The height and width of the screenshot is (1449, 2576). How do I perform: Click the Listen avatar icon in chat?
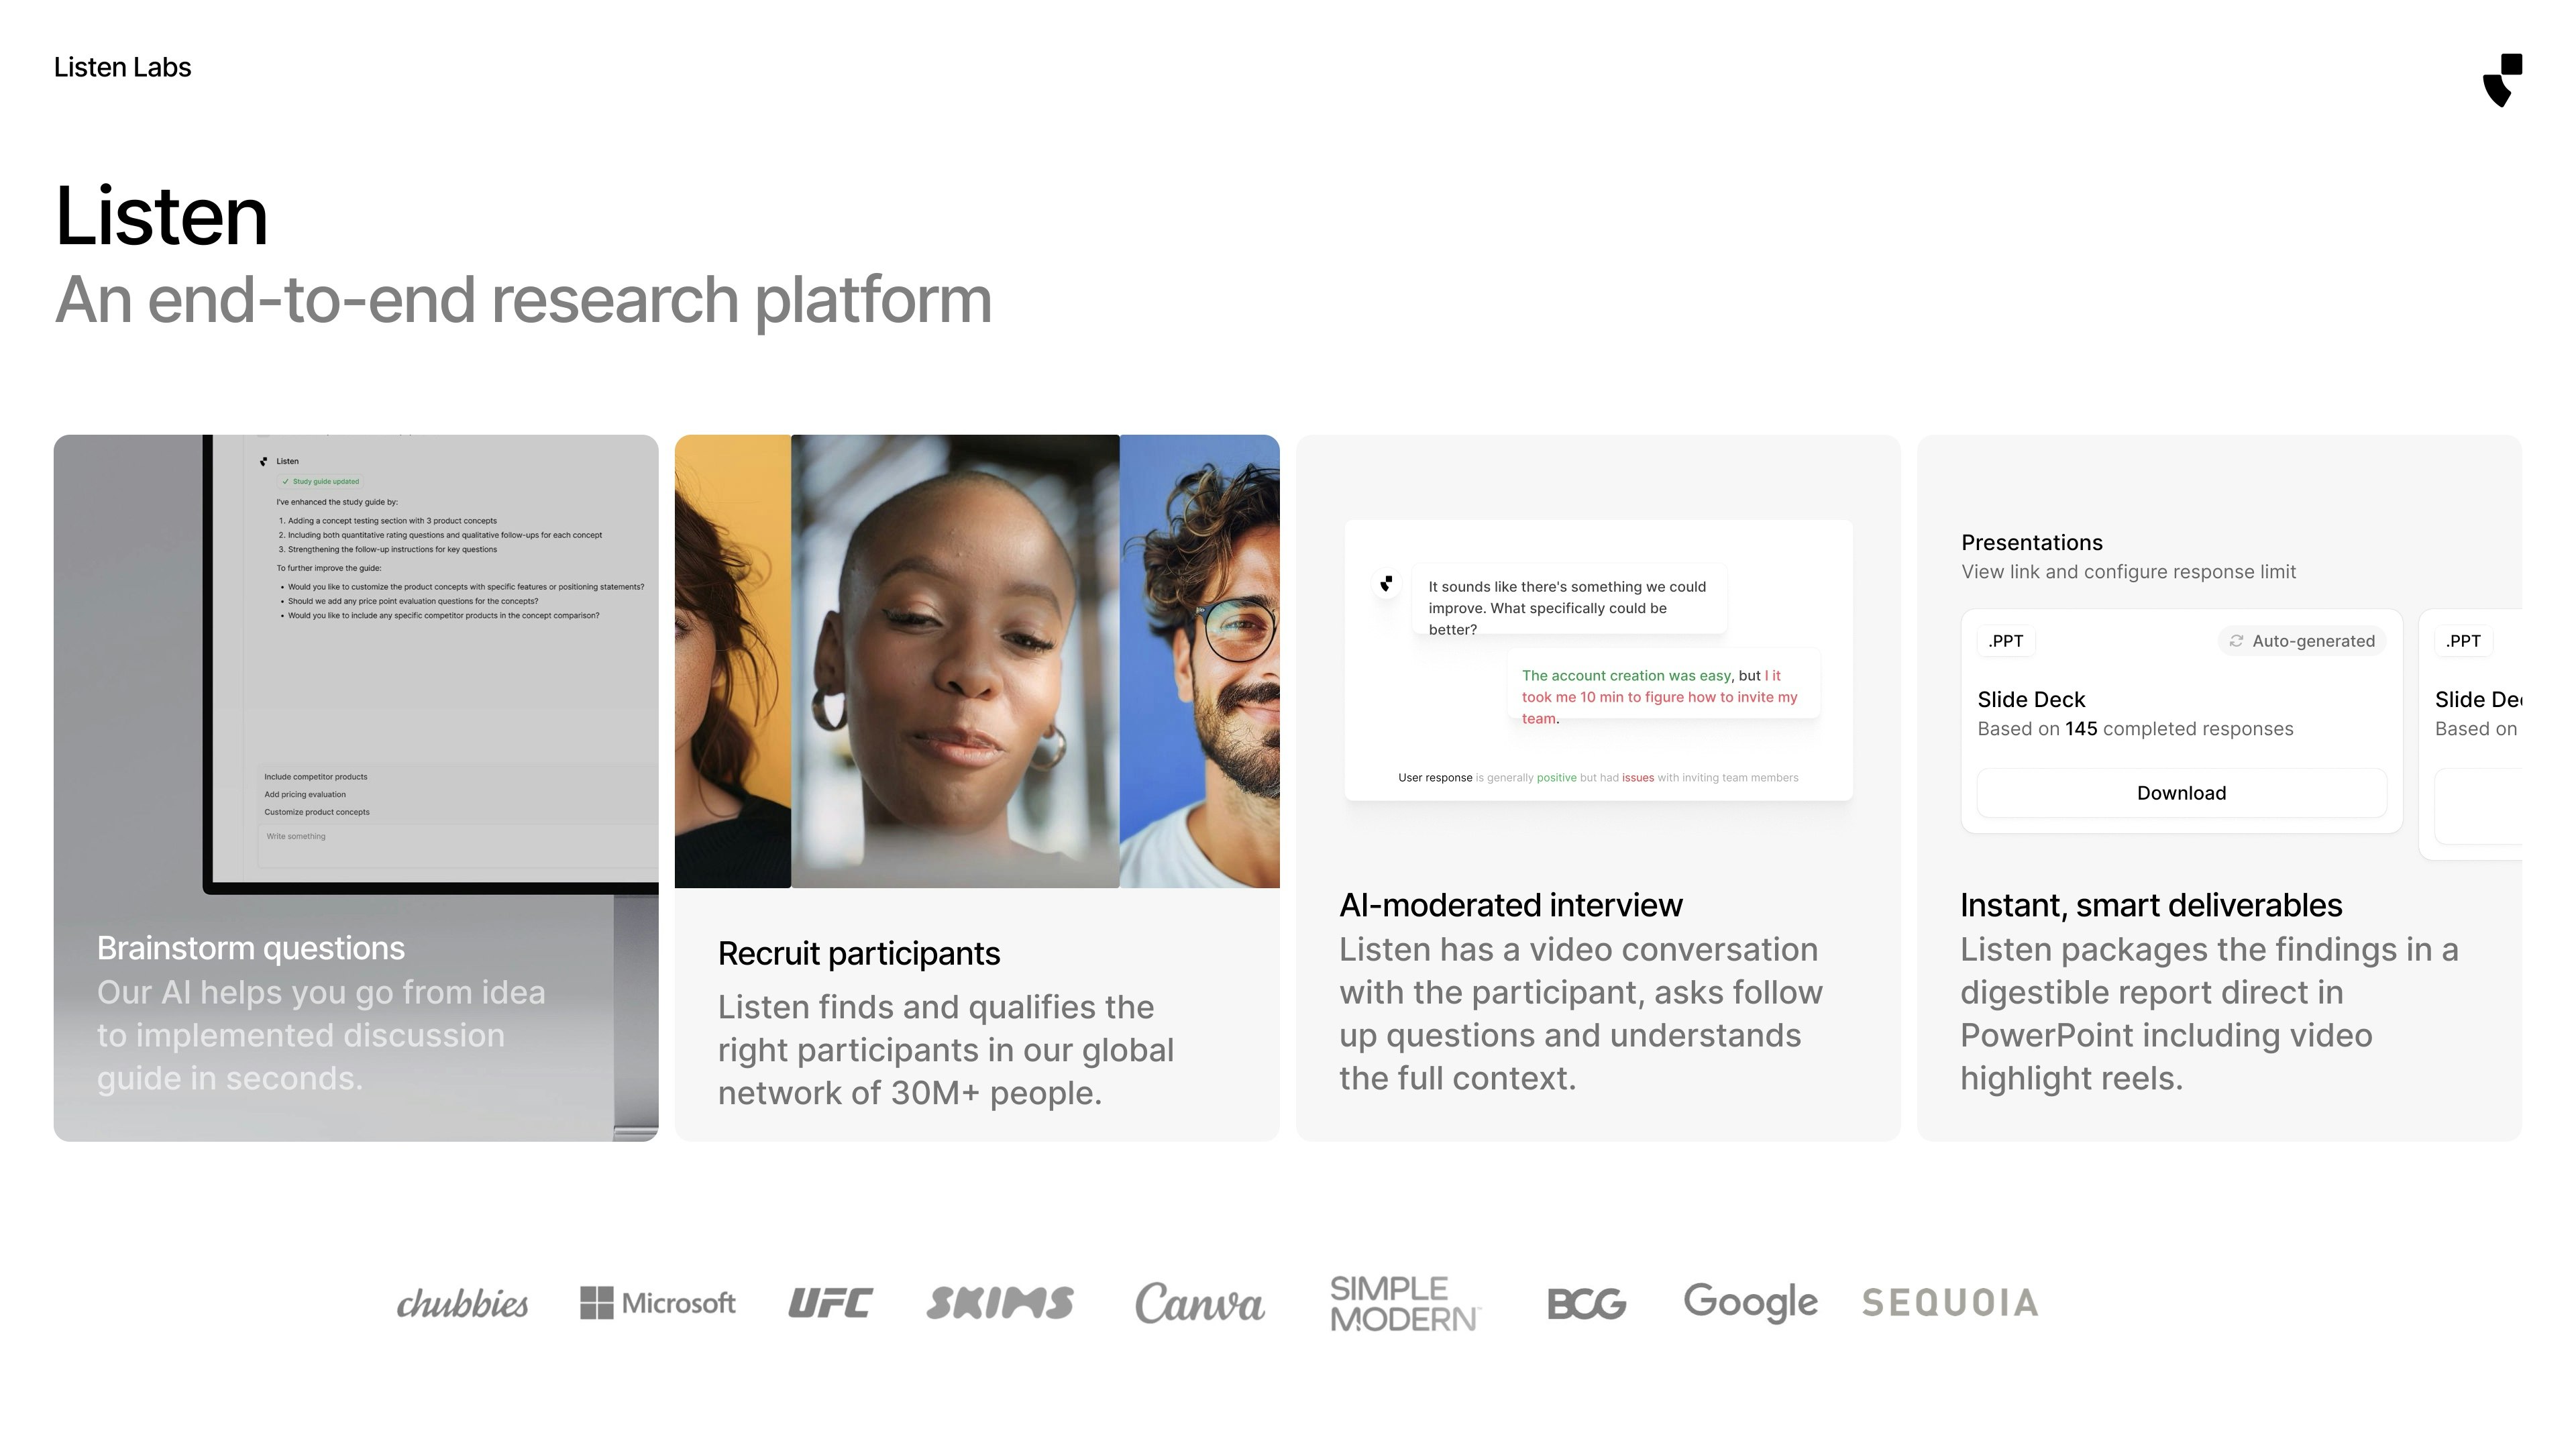tap(1386, 583)
